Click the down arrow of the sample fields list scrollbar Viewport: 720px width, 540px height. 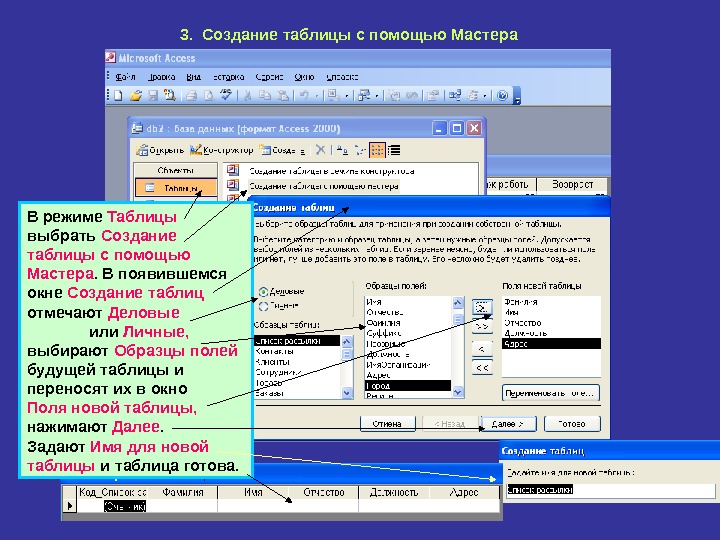pyautogui.click(x=458, y=392)
